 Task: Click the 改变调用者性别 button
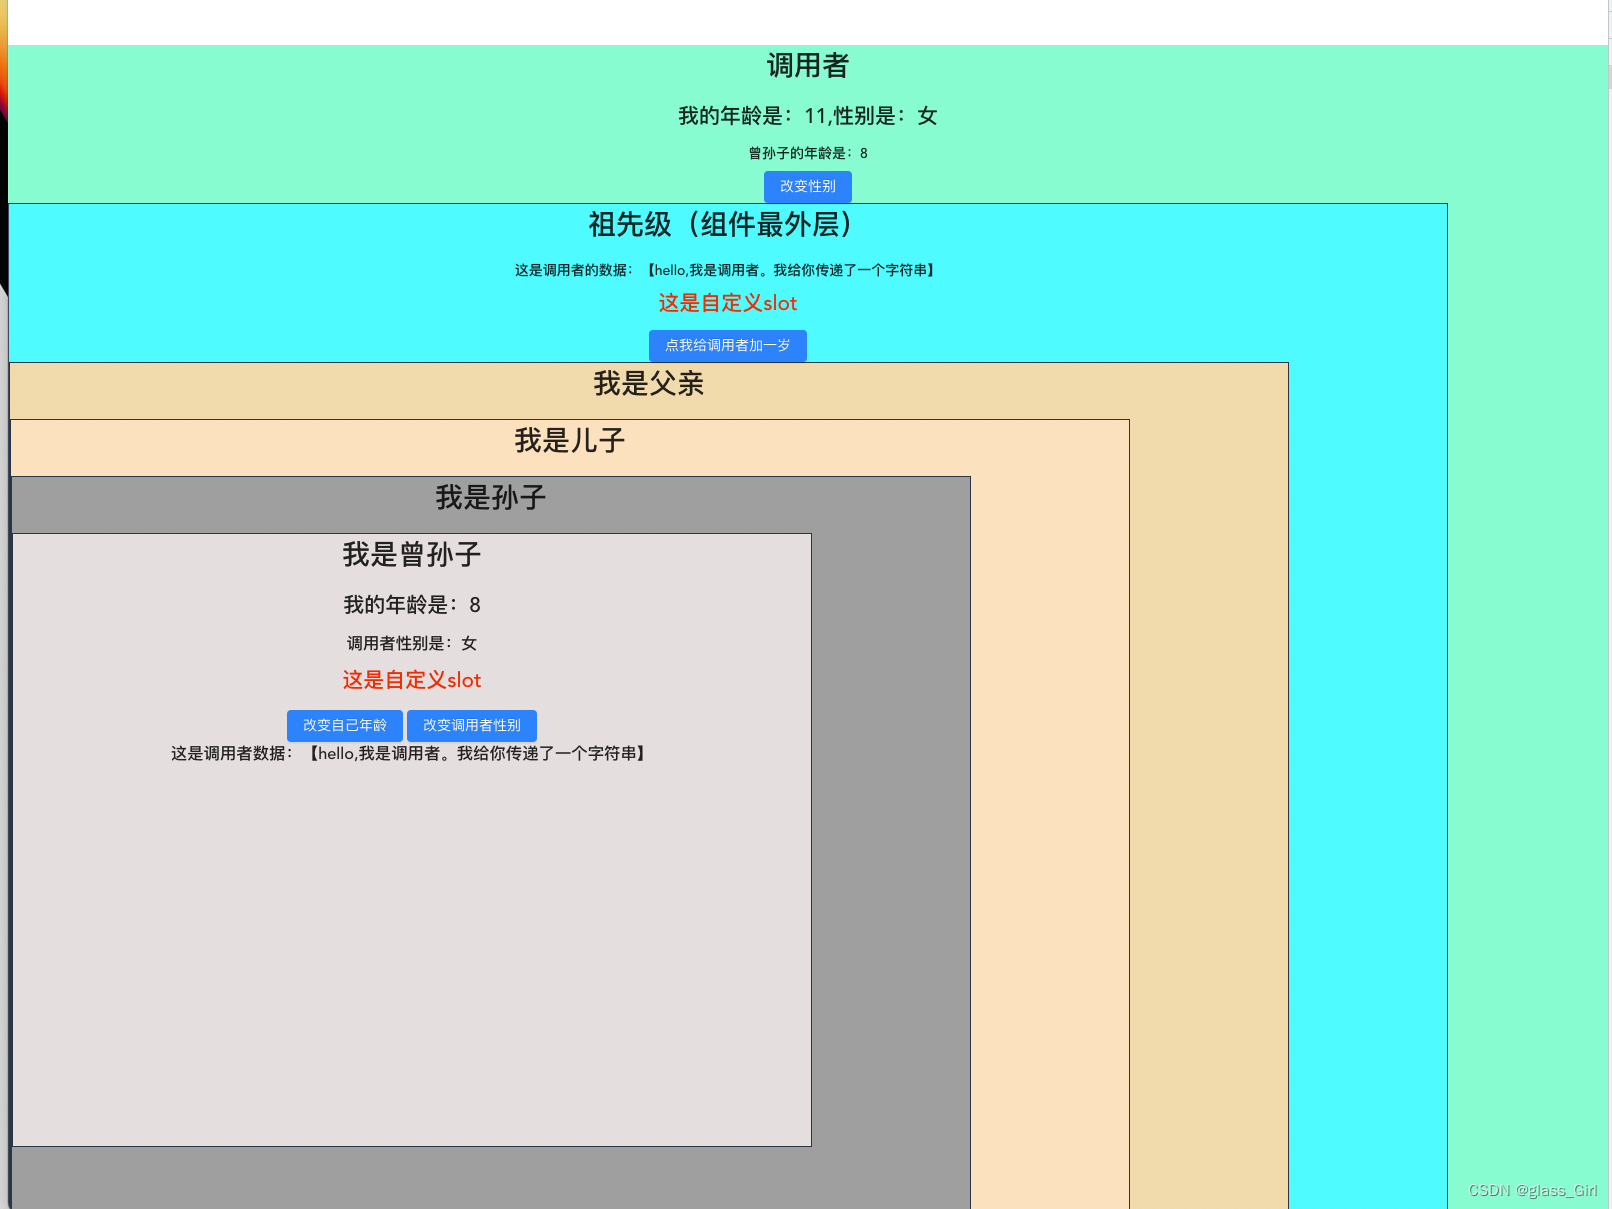471,725
